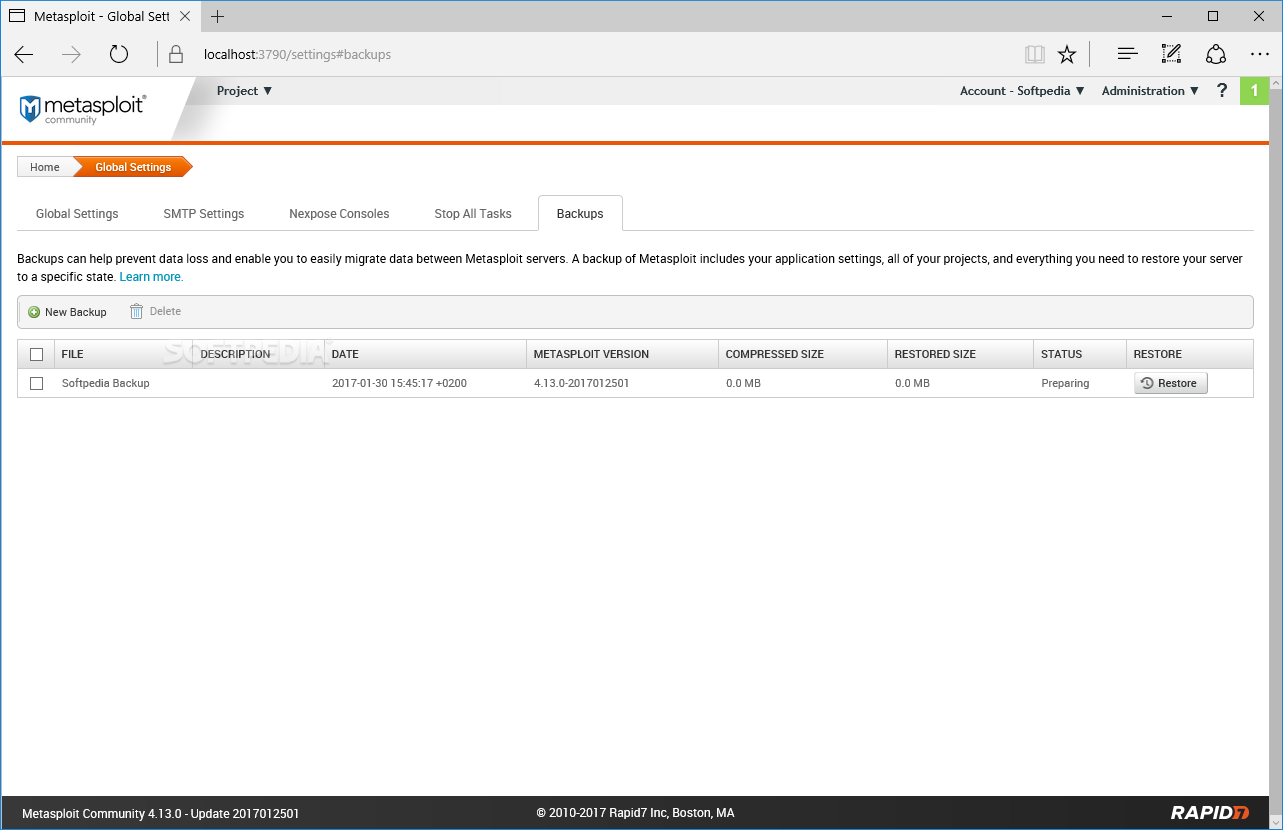Image resolution: width=1283 pixels, height=830 pixels.
Task: Click in the address bar URL
Action: click(297, 54)
